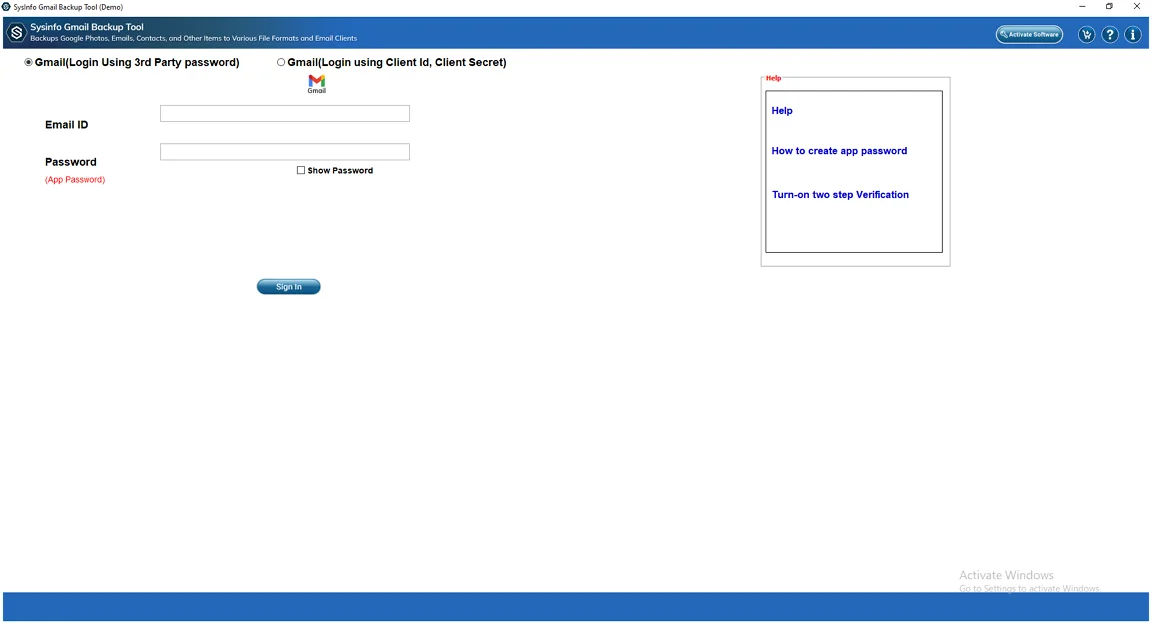Select Gmail login using Client Id, Client Secret
The image size is (1152, 623).
click(x=281, y=62)
